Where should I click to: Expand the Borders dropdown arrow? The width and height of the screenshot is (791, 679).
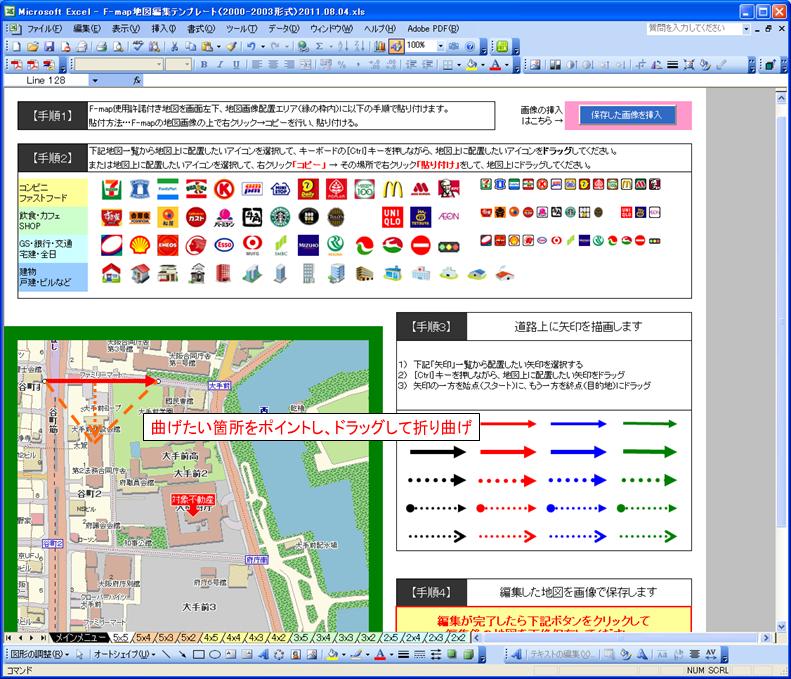[459, 65]
